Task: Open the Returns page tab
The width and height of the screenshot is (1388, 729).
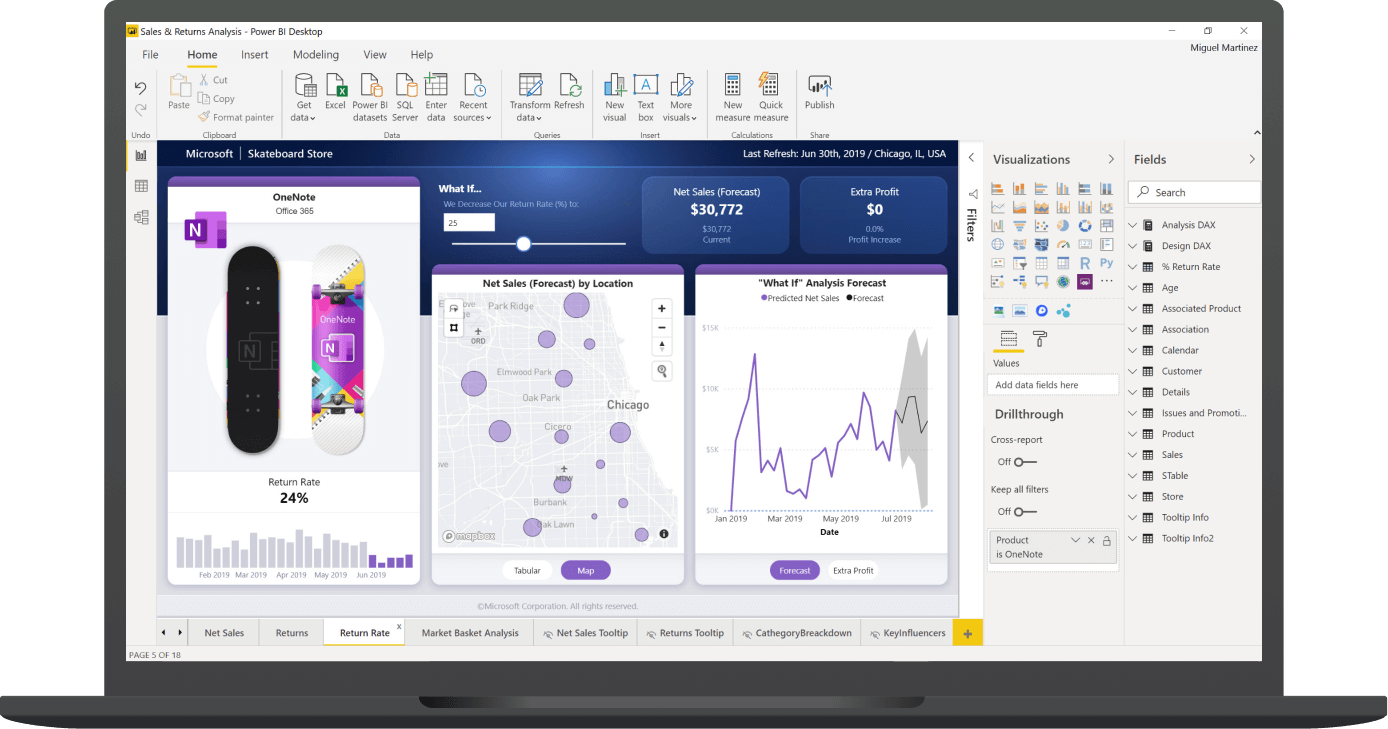Action: point(292,633)
